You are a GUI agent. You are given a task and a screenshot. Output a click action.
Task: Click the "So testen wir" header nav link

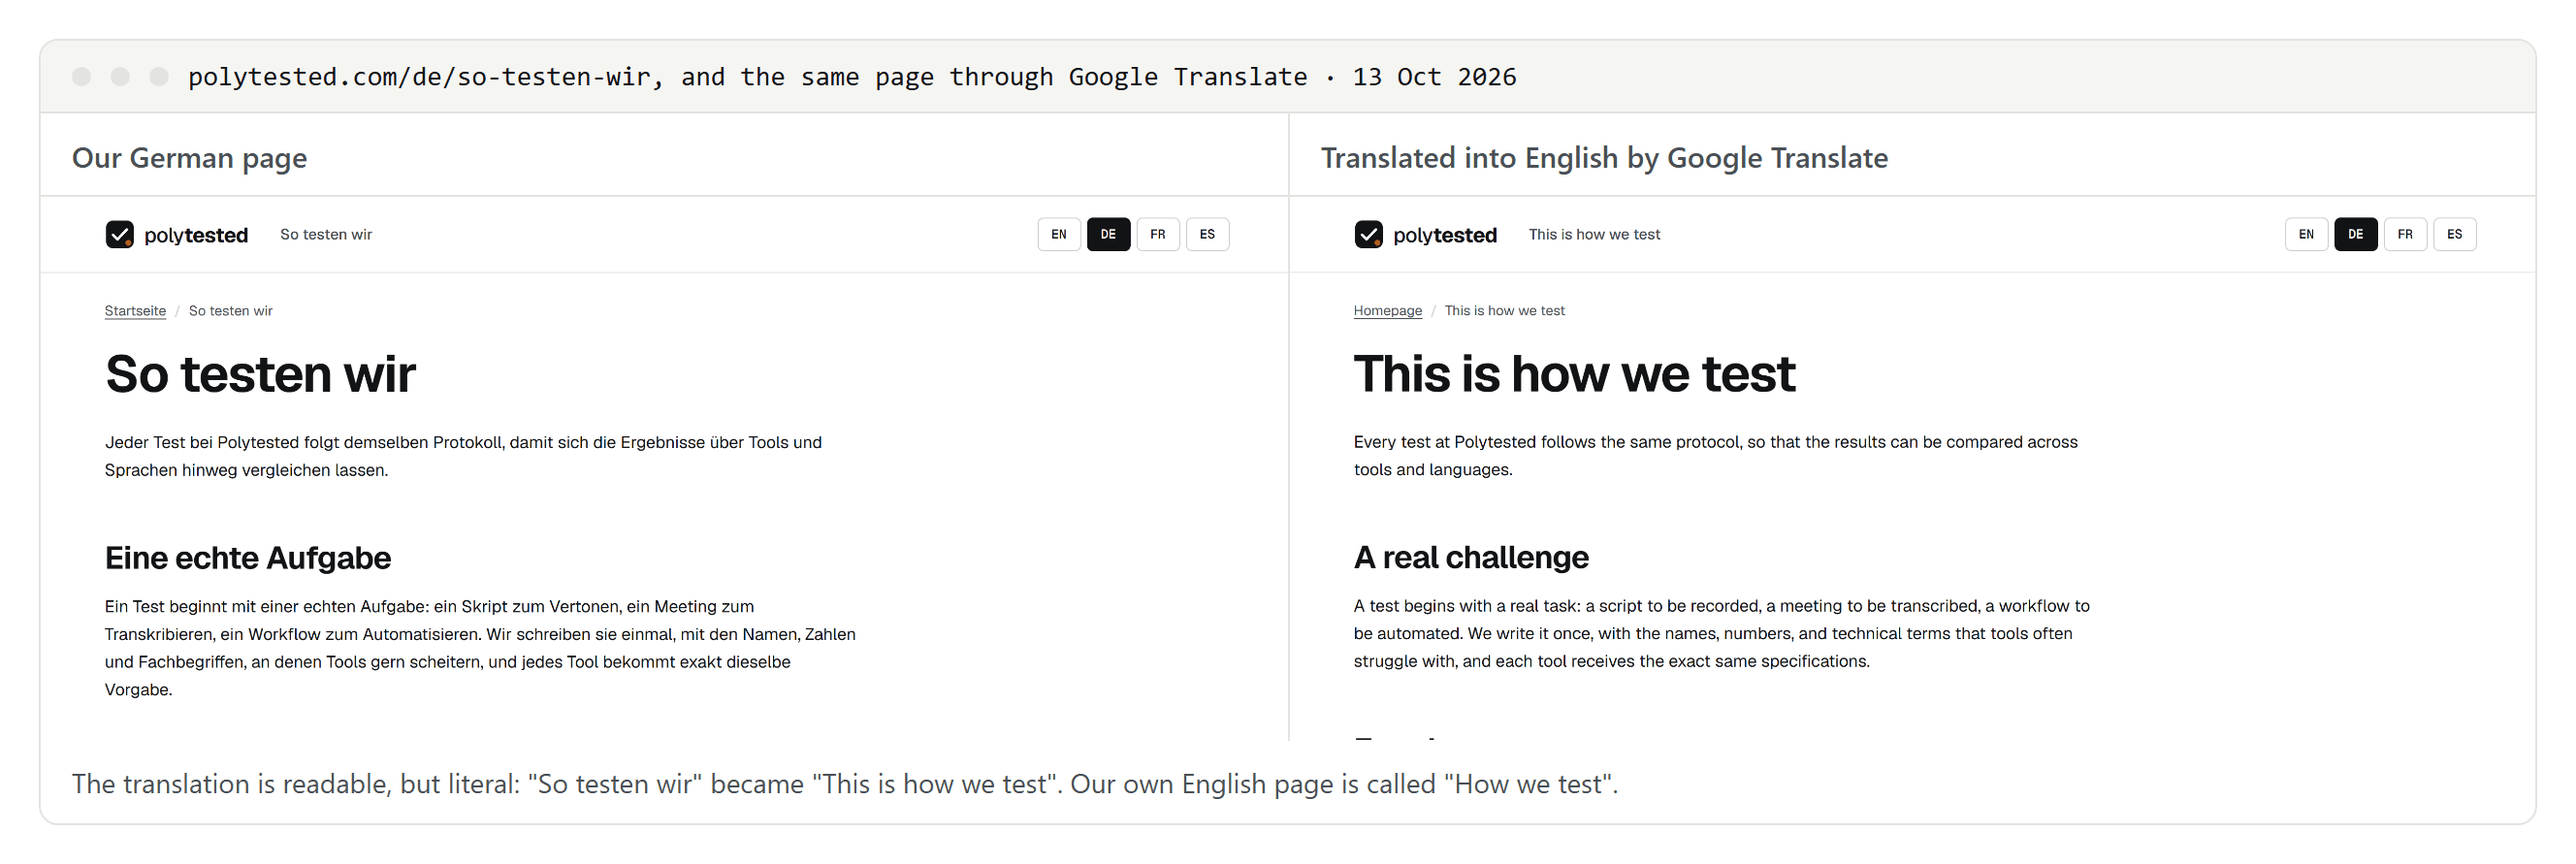pyautogui.click(x=326, y=235)
